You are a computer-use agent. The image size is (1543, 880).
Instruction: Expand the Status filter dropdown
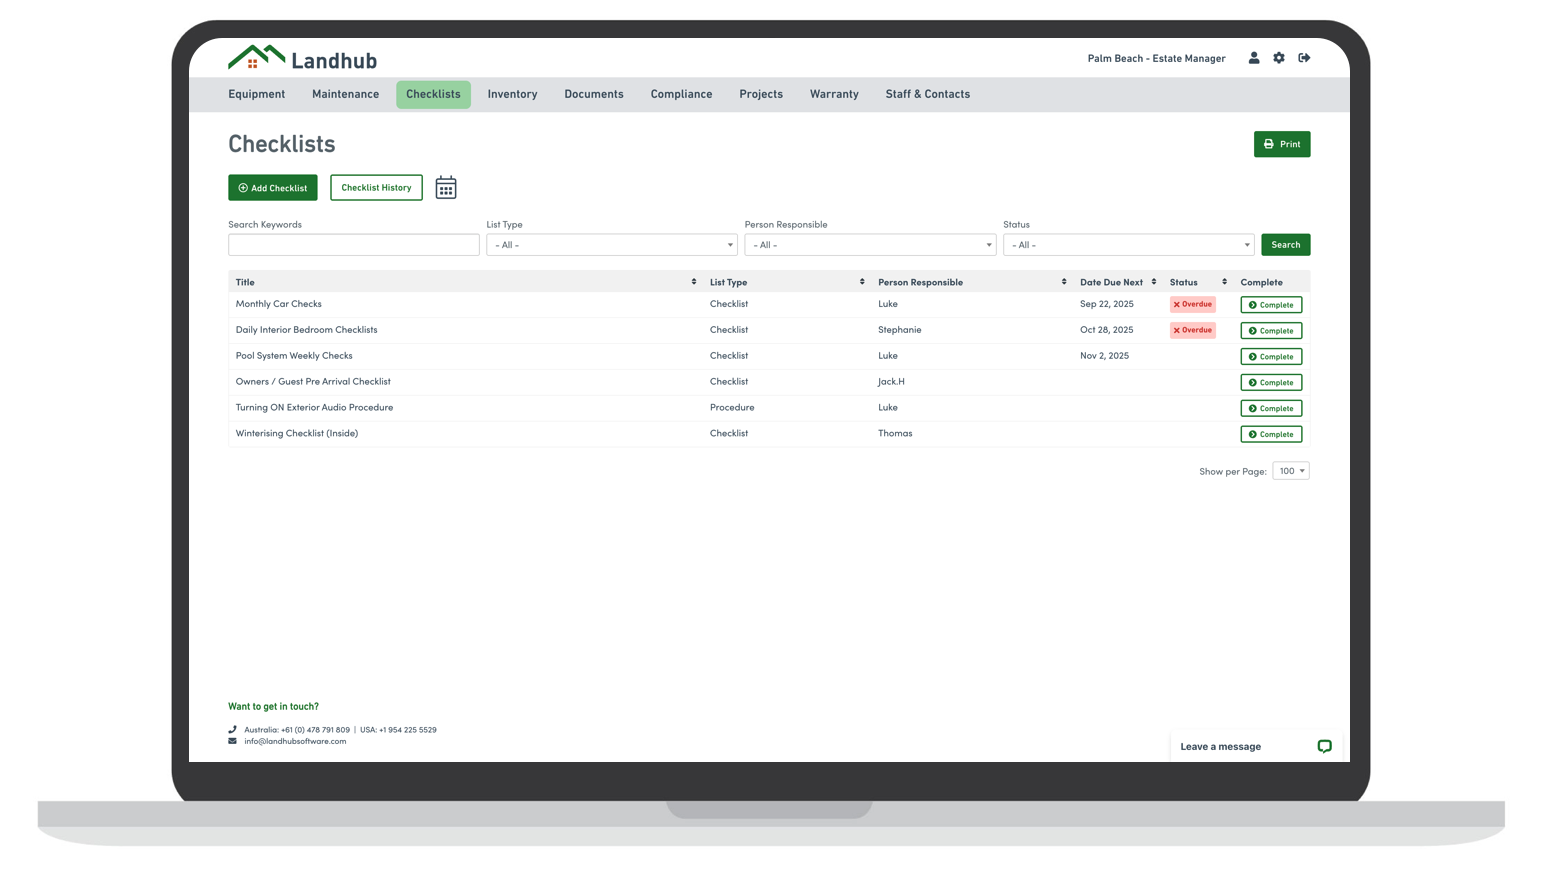[1128, 245]
